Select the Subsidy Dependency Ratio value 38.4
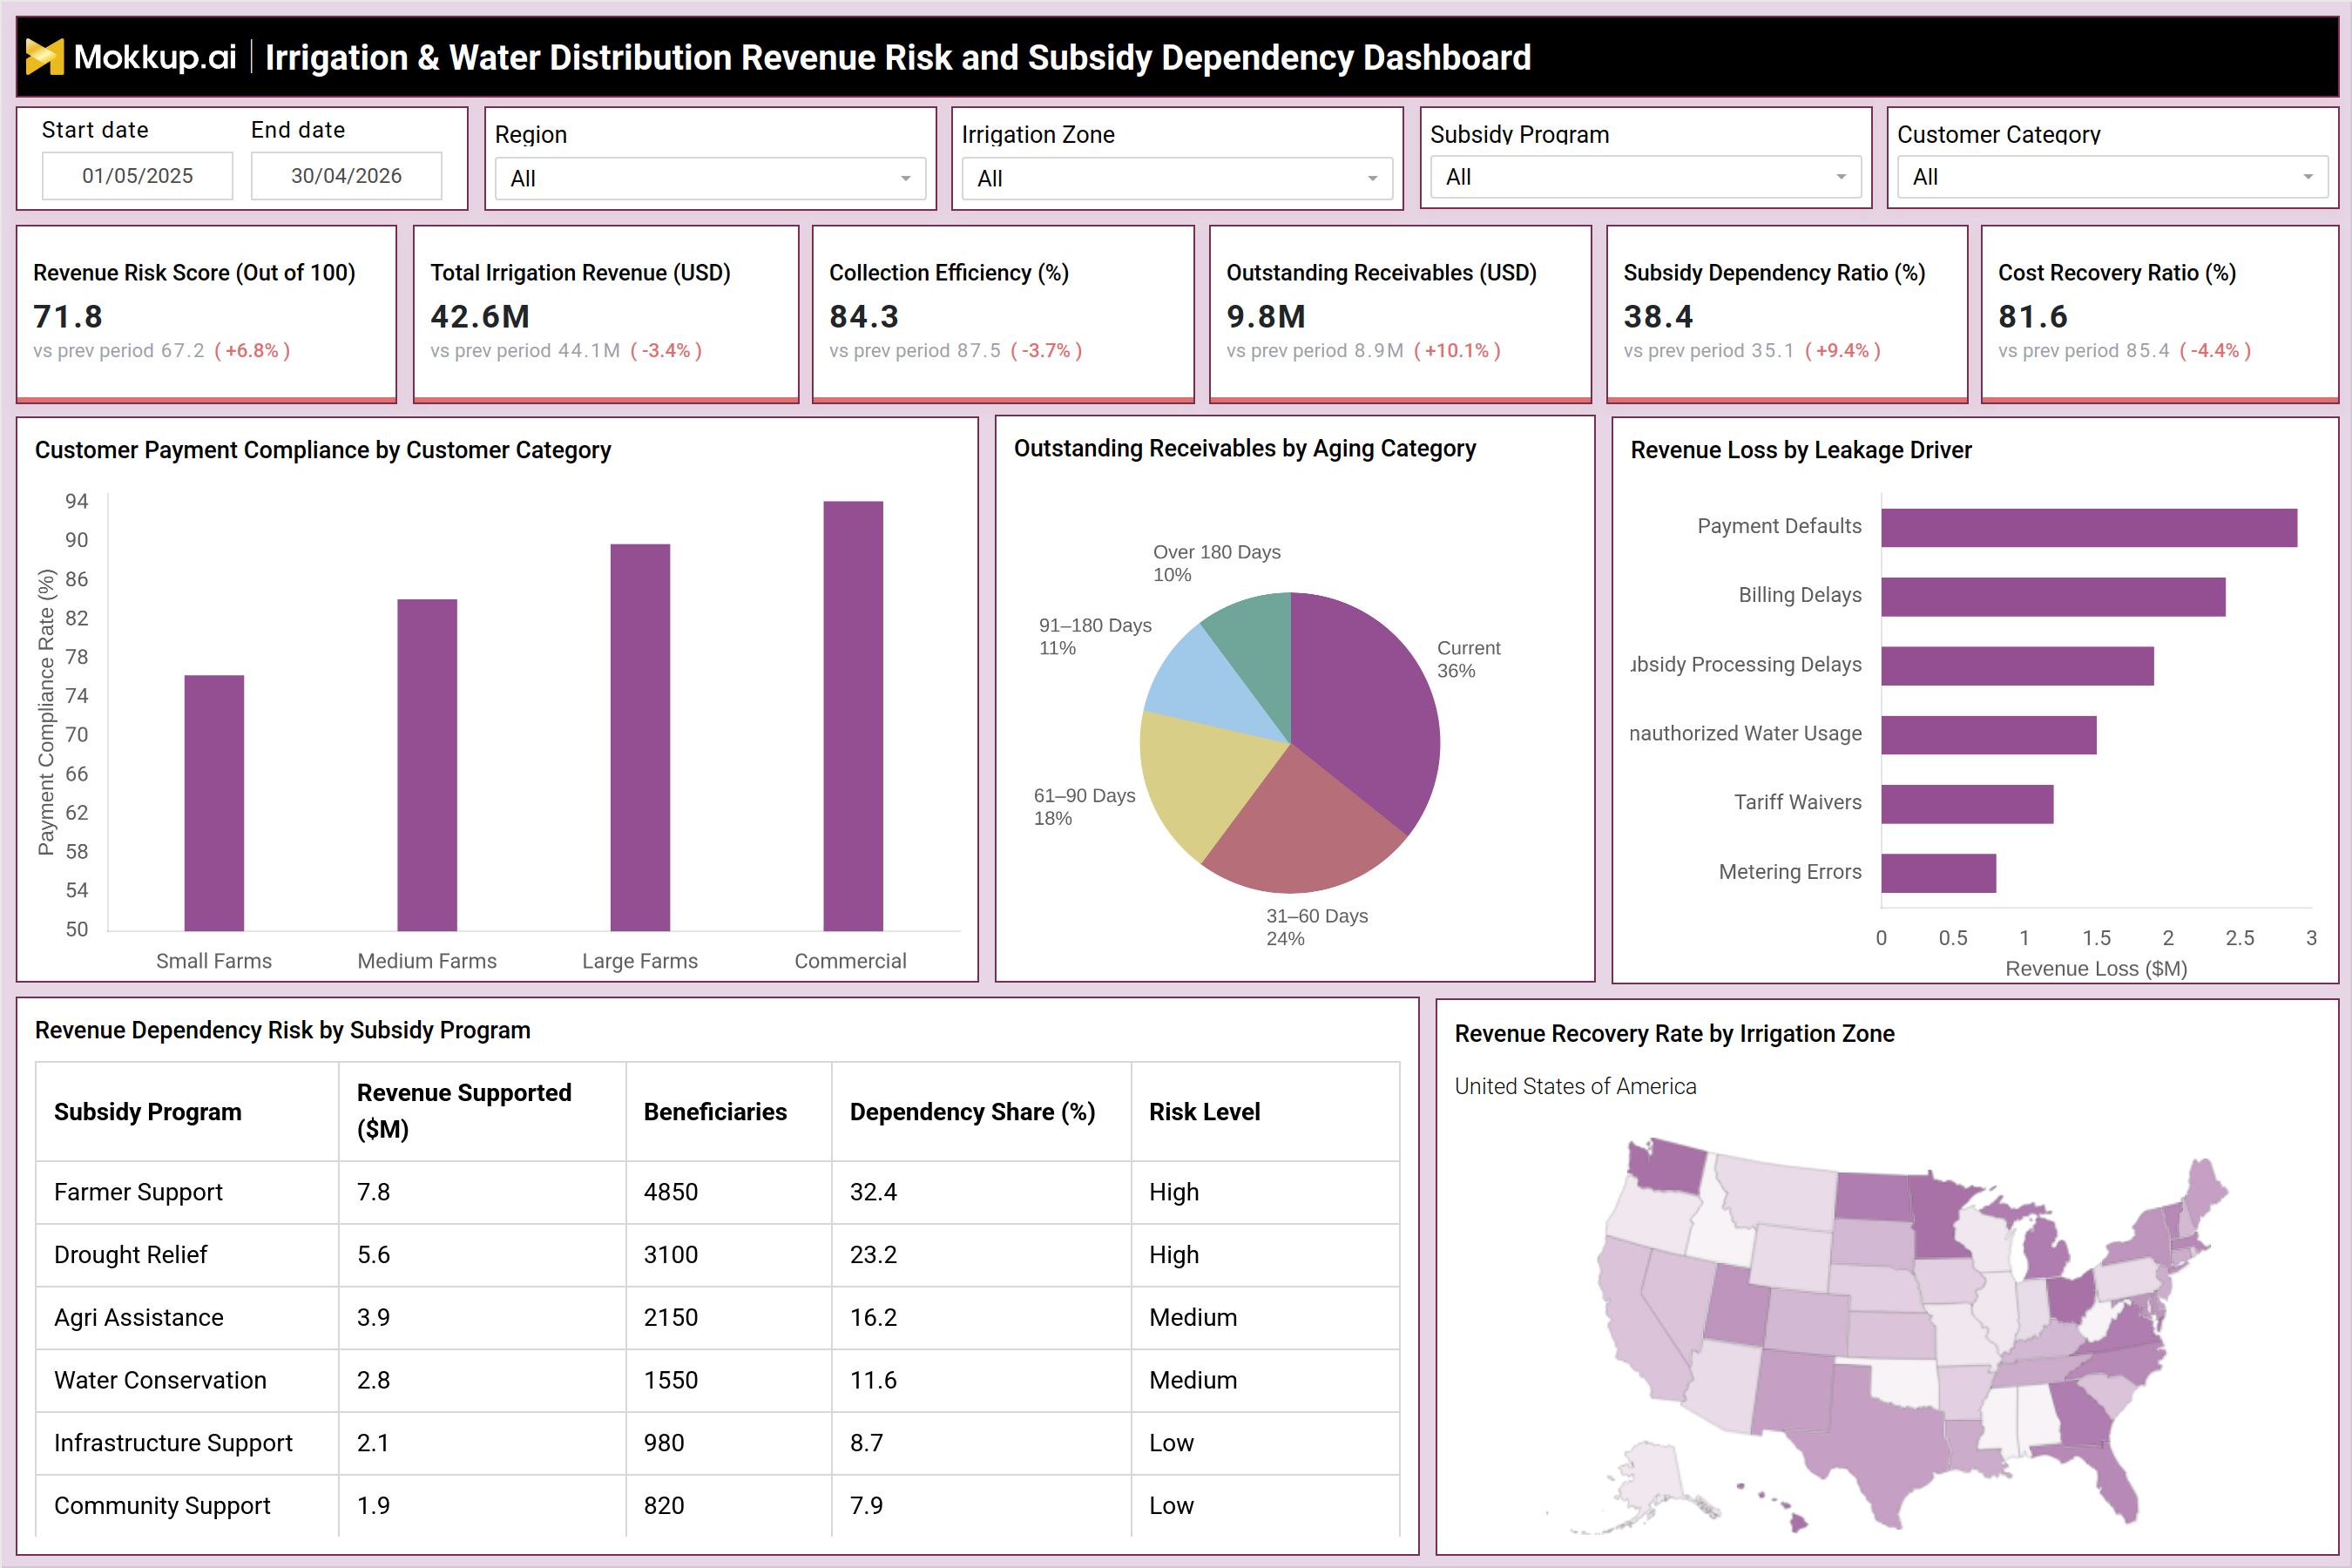This screenshot has width=2352, height=1568. [1658, 317]
